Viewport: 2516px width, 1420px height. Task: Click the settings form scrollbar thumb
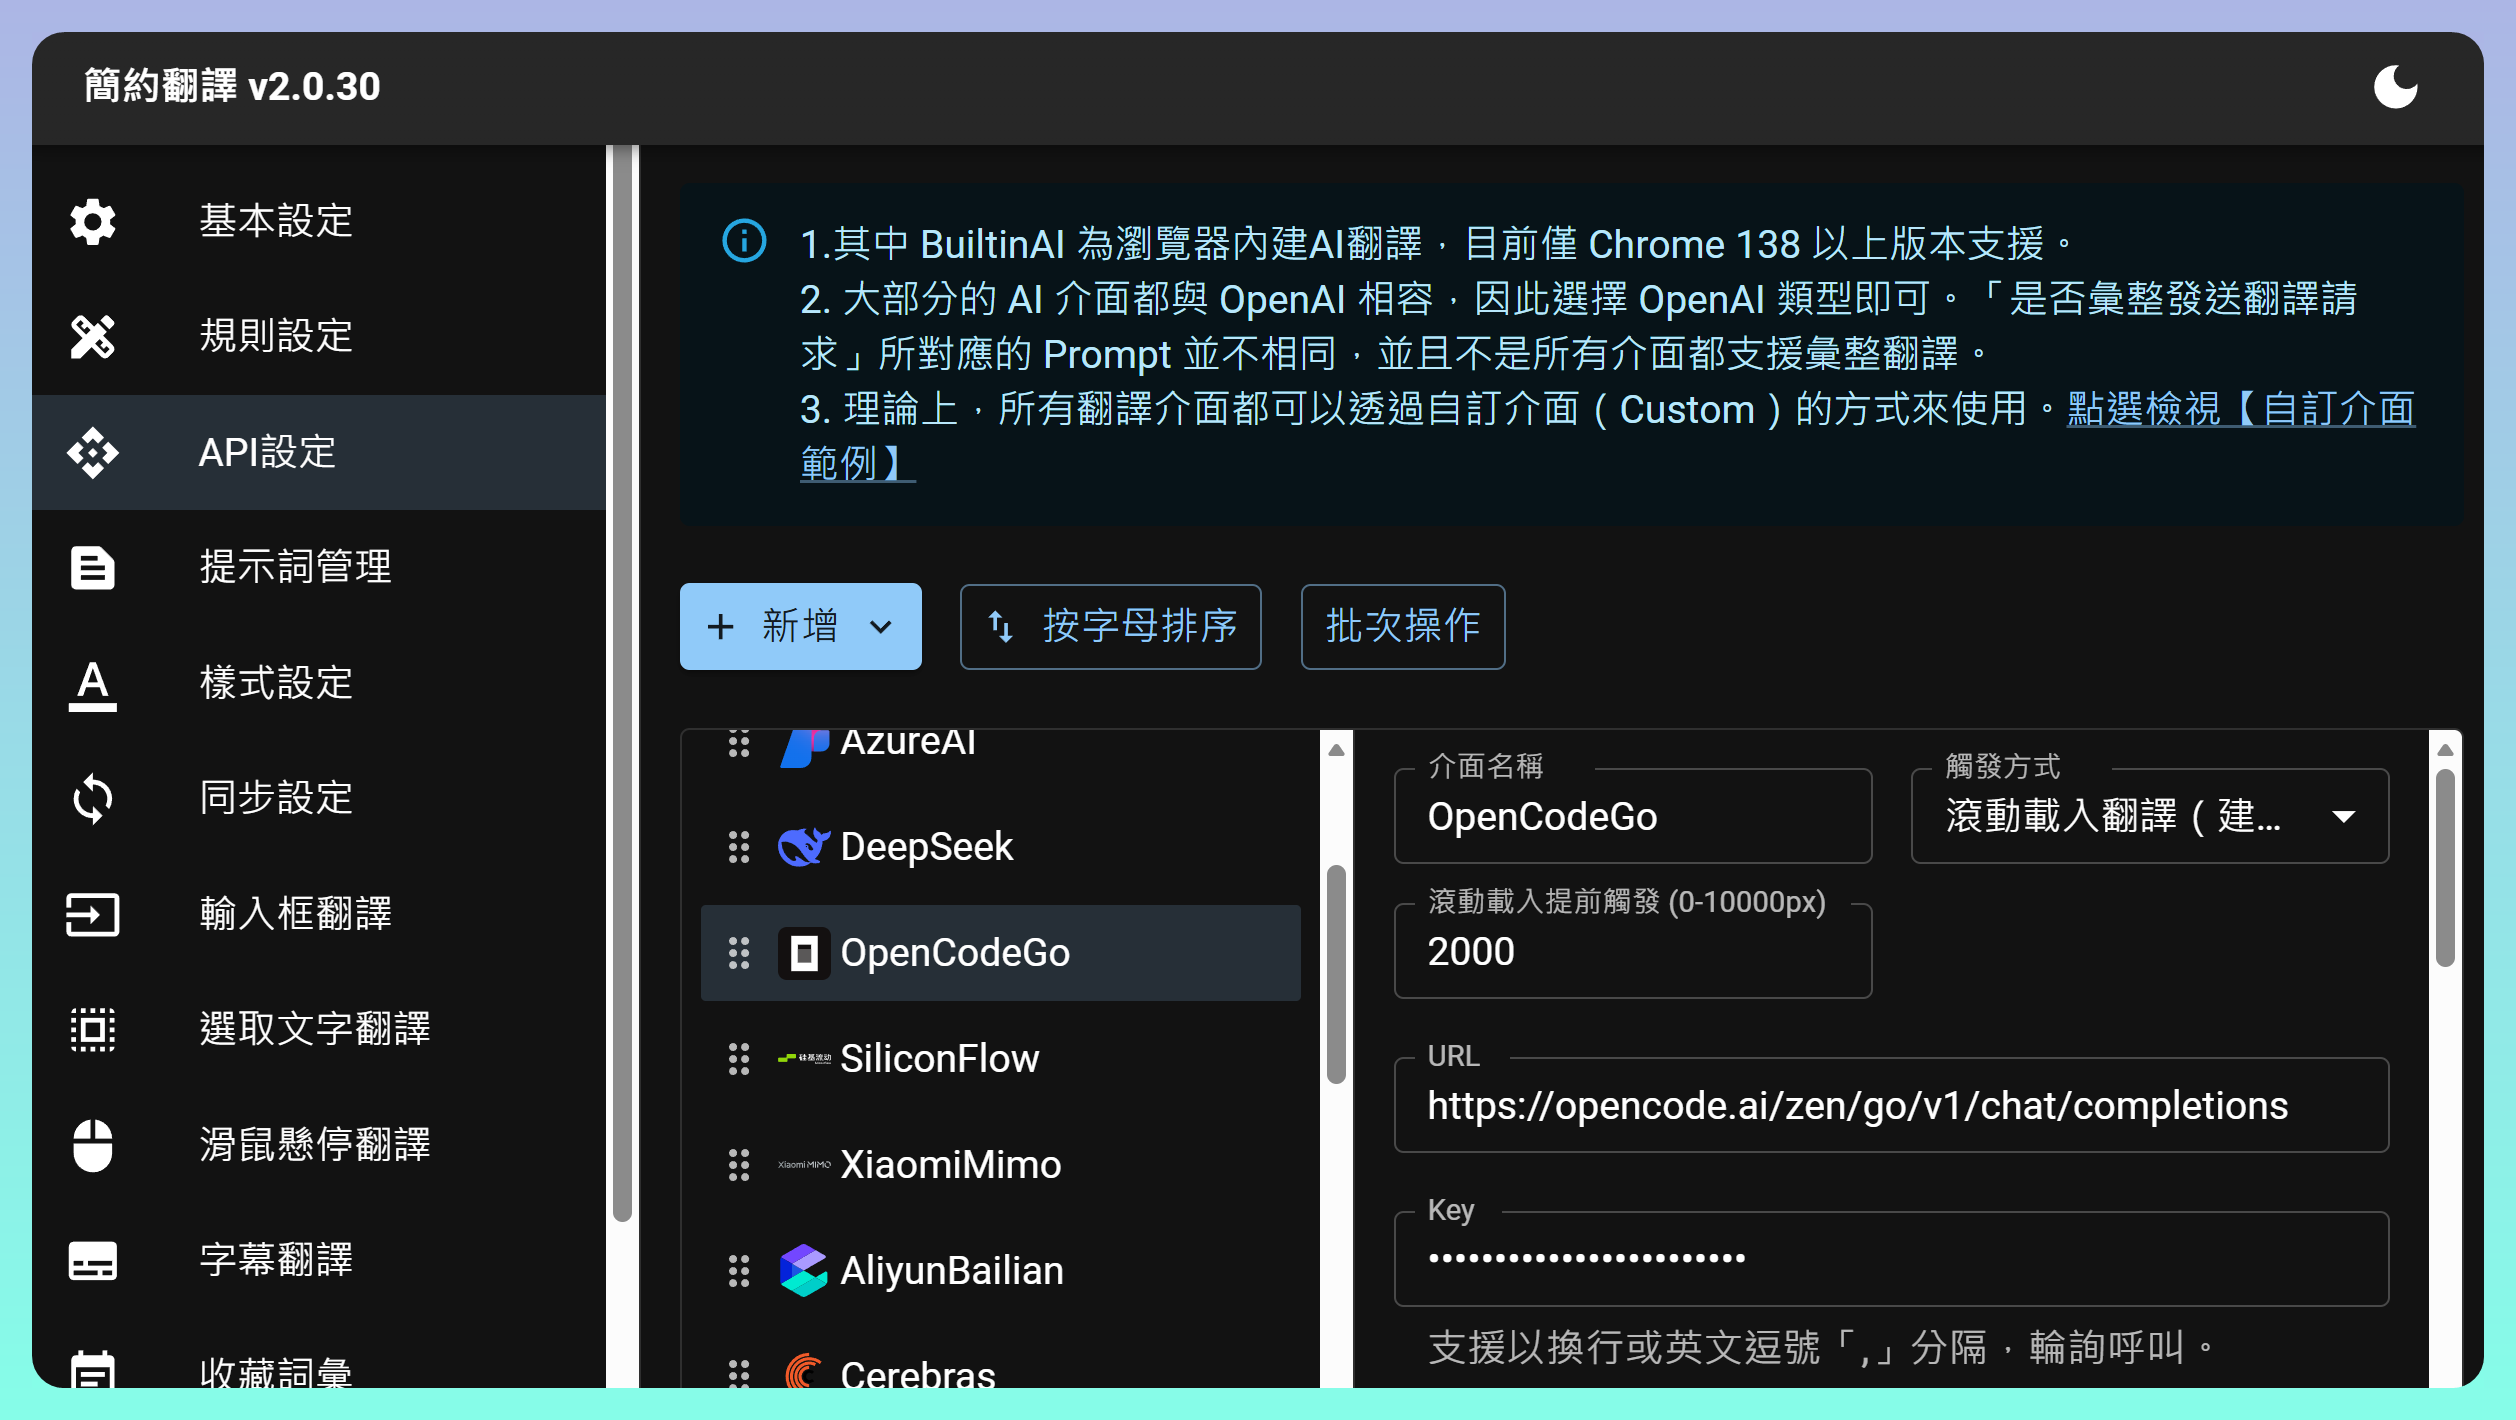tap(2445, 867)
